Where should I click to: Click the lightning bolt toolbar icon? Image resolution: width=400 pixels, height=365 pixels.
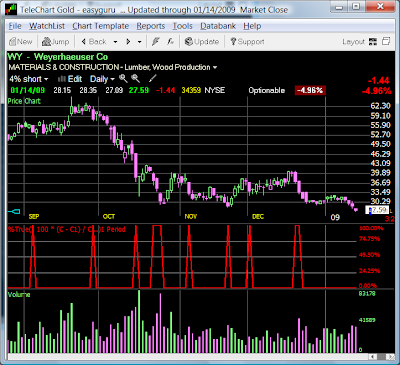155,42
